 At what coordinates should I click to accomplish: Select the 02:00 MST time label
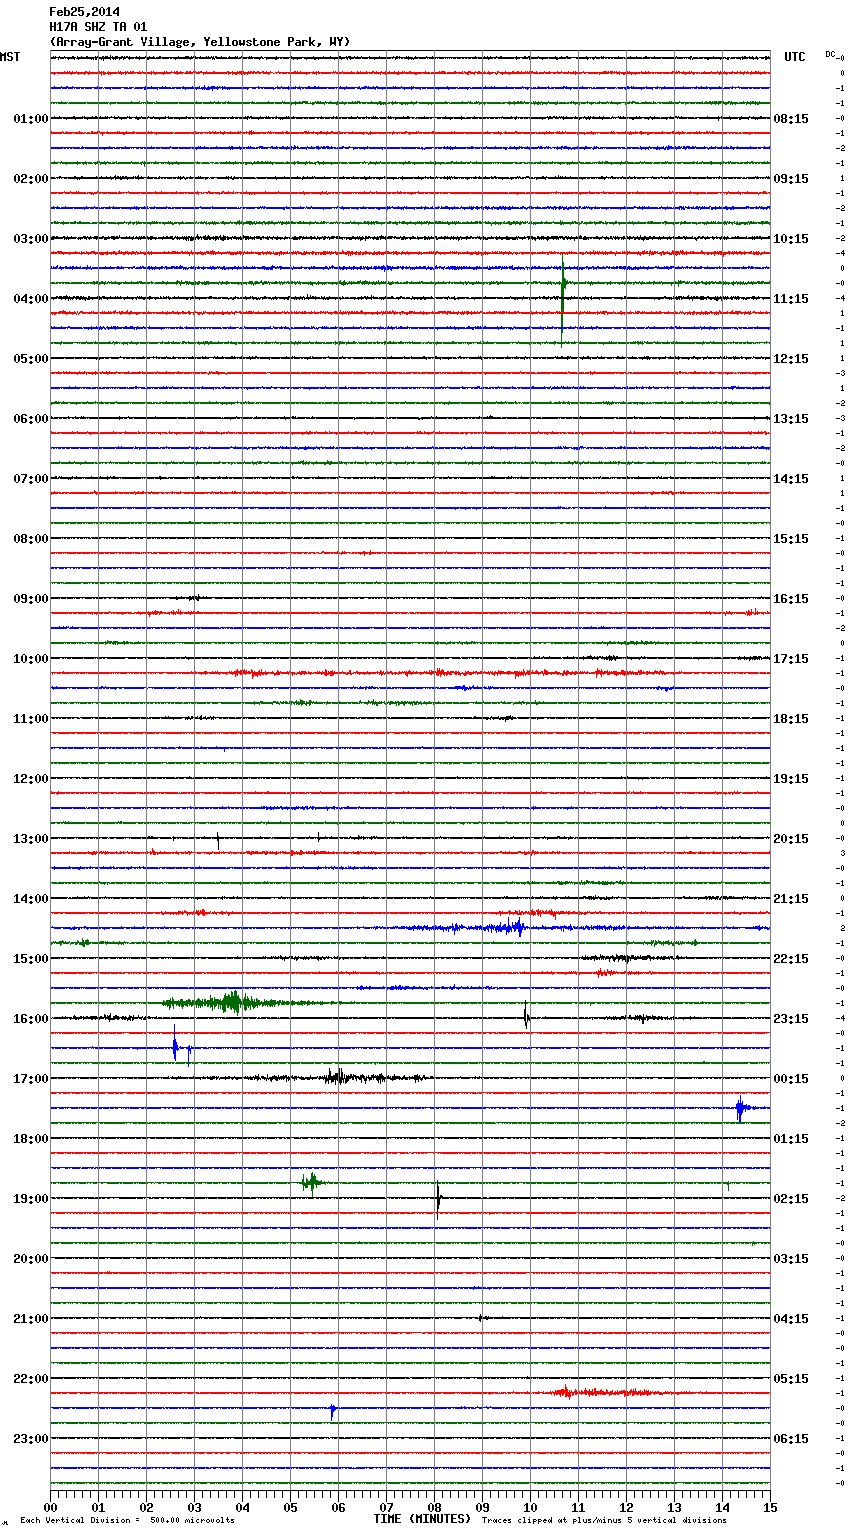point(31,179)
